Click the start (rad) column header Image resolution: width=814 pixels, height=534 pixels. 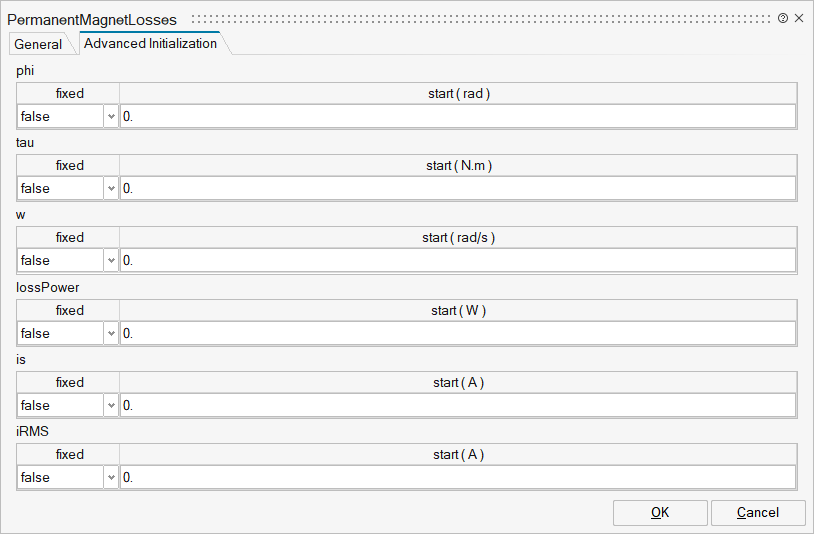[458, 93]
